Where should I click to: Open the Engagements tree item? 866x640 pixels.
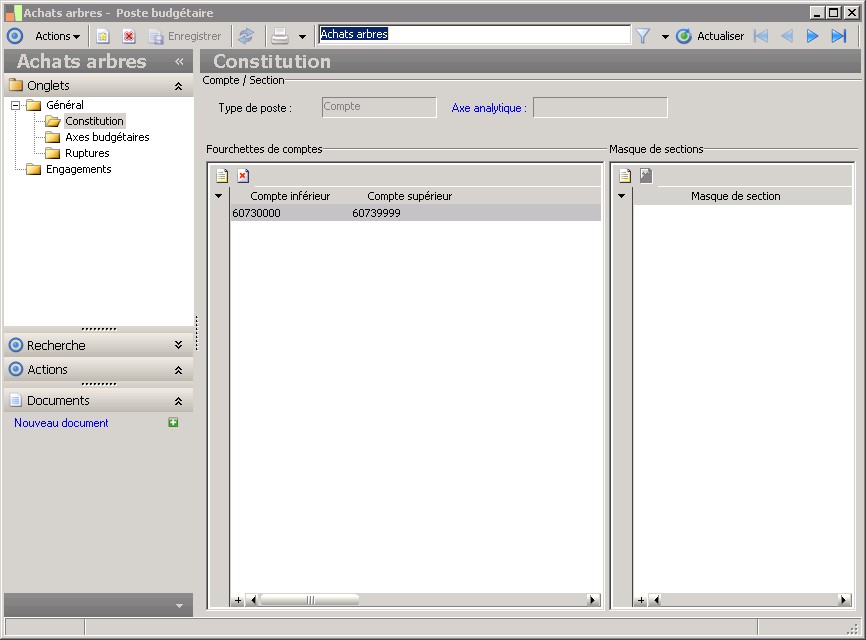[78, 169]
